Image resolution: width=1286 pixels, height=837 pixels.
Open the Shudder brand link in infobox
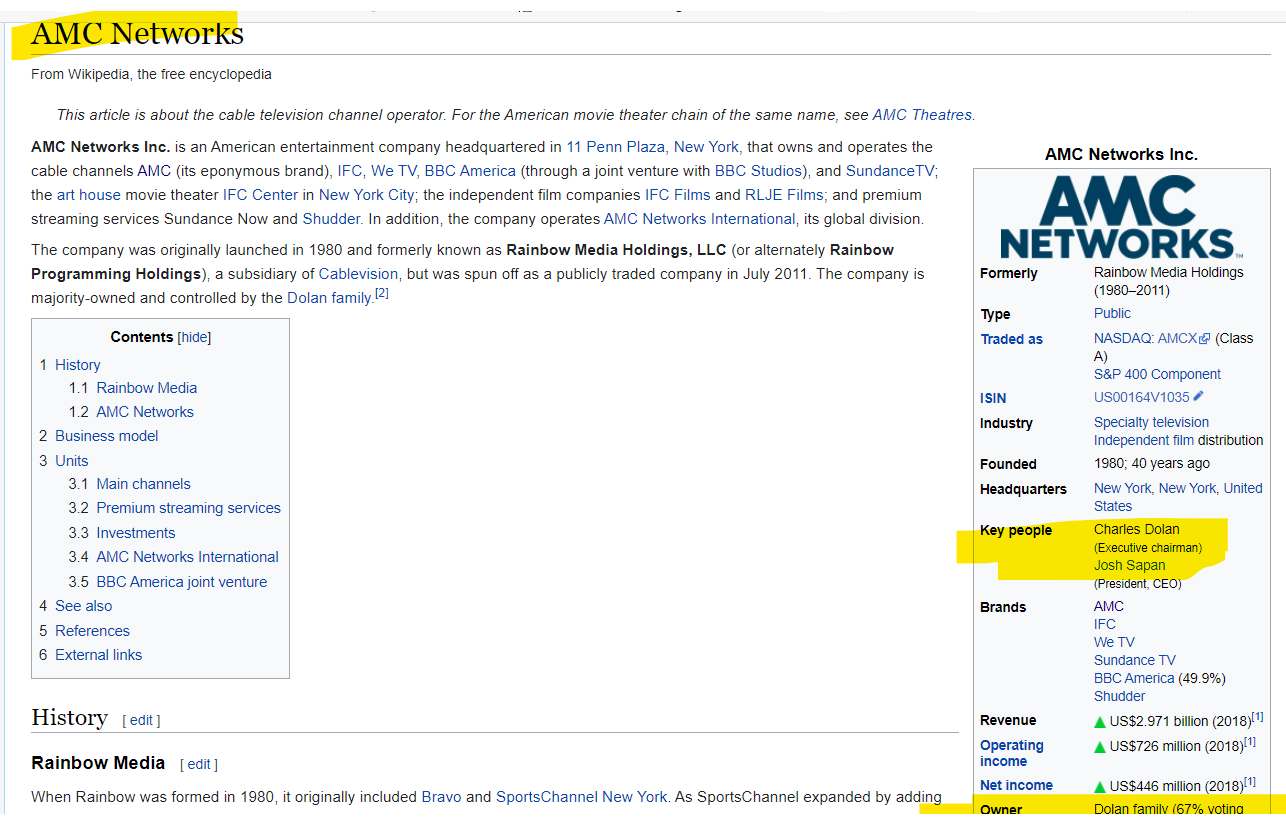coord(1120,696)
